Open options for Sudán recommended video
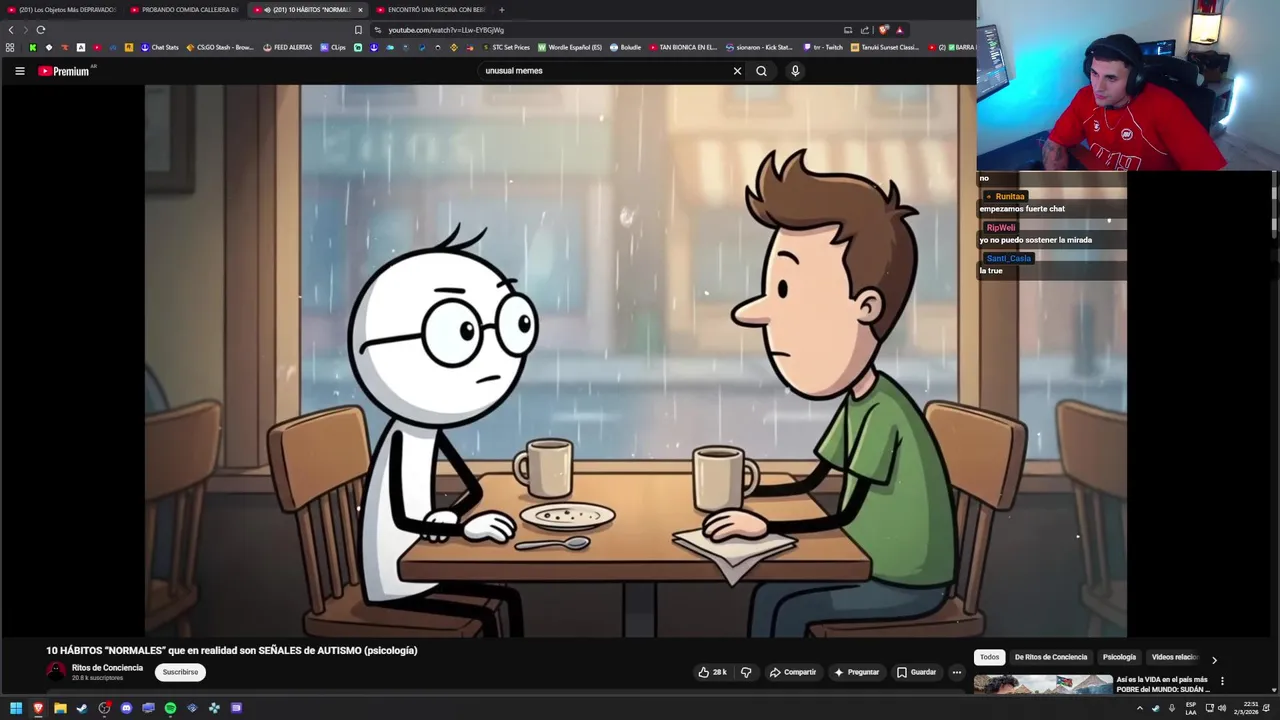Viewport: 1280px width, 720px height. [x=1222, y=681]
